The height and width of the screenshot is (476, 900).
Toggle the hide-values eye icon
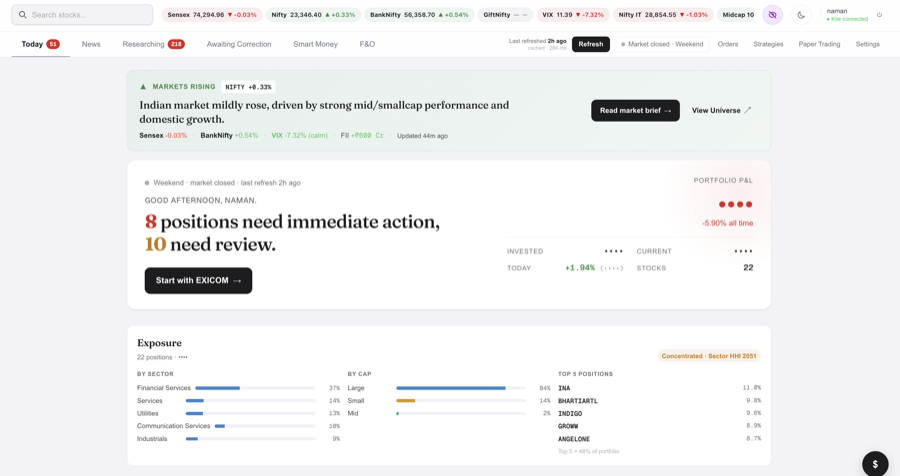pyautogui.click(x=773, y=15)
